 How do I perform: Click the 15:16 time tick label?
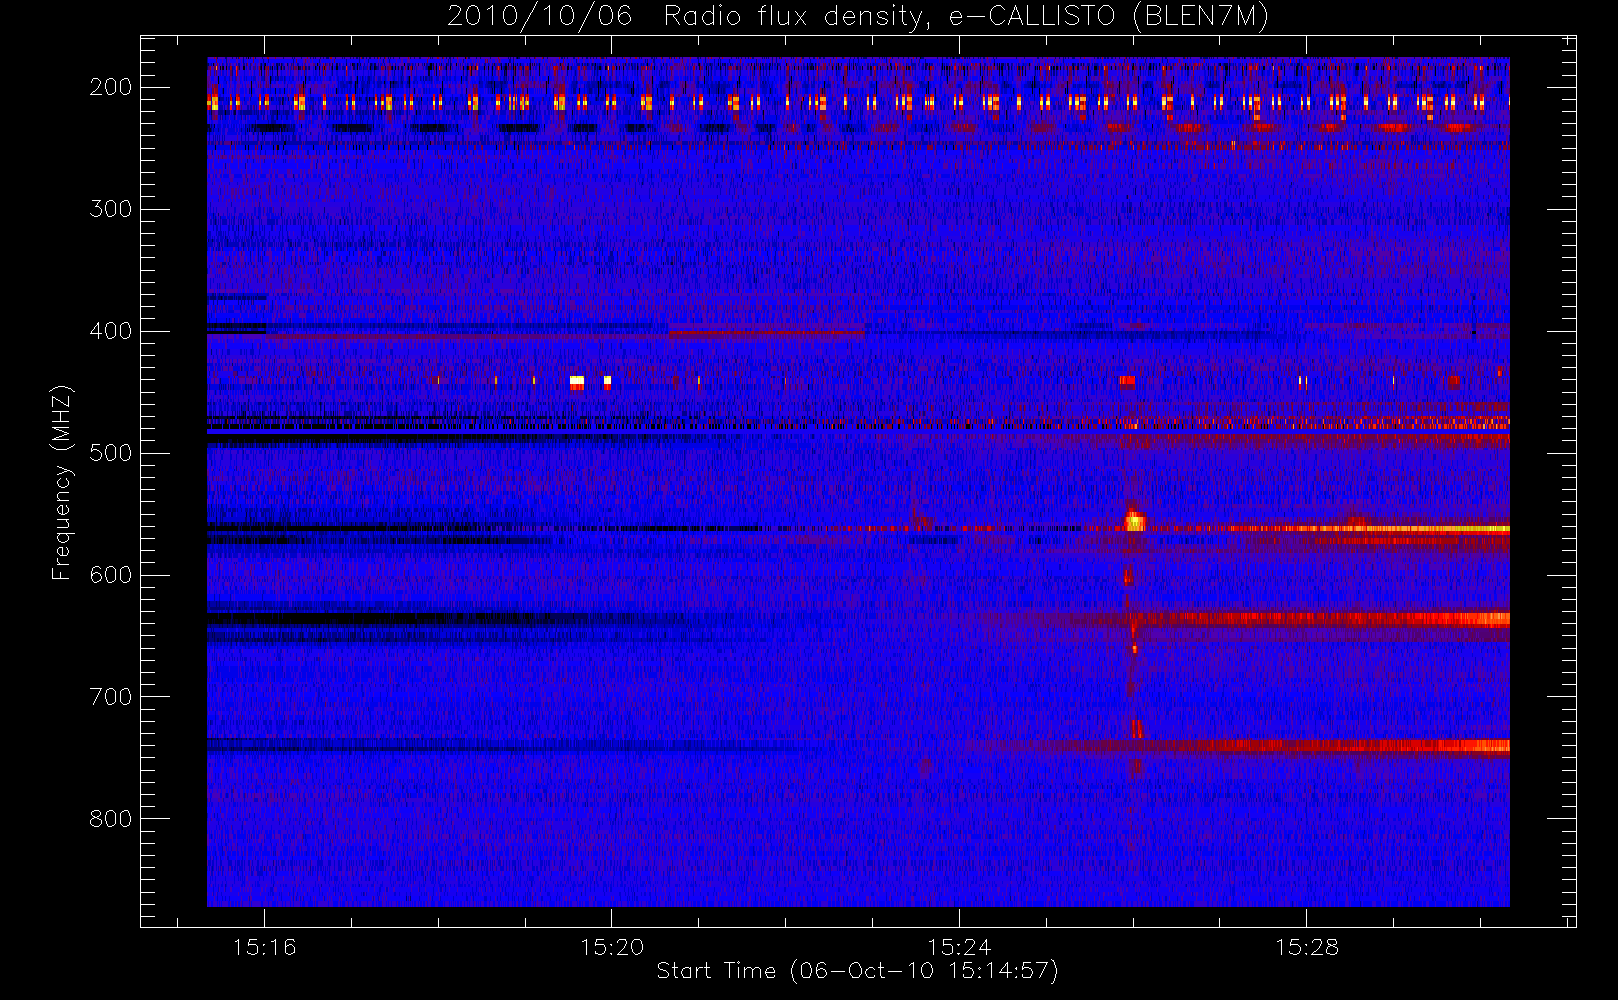tap(264, 947)
